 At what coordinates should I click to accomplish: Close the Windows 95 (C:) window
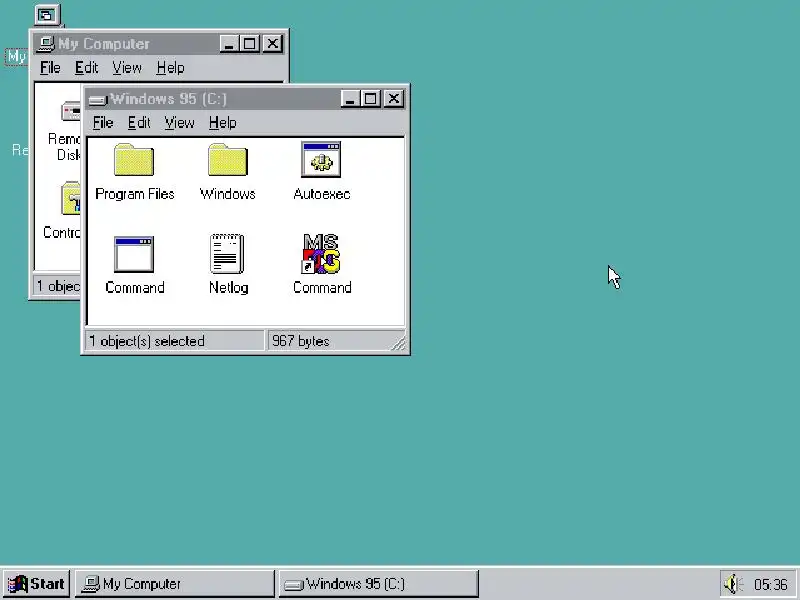click(x=393, y=98)
